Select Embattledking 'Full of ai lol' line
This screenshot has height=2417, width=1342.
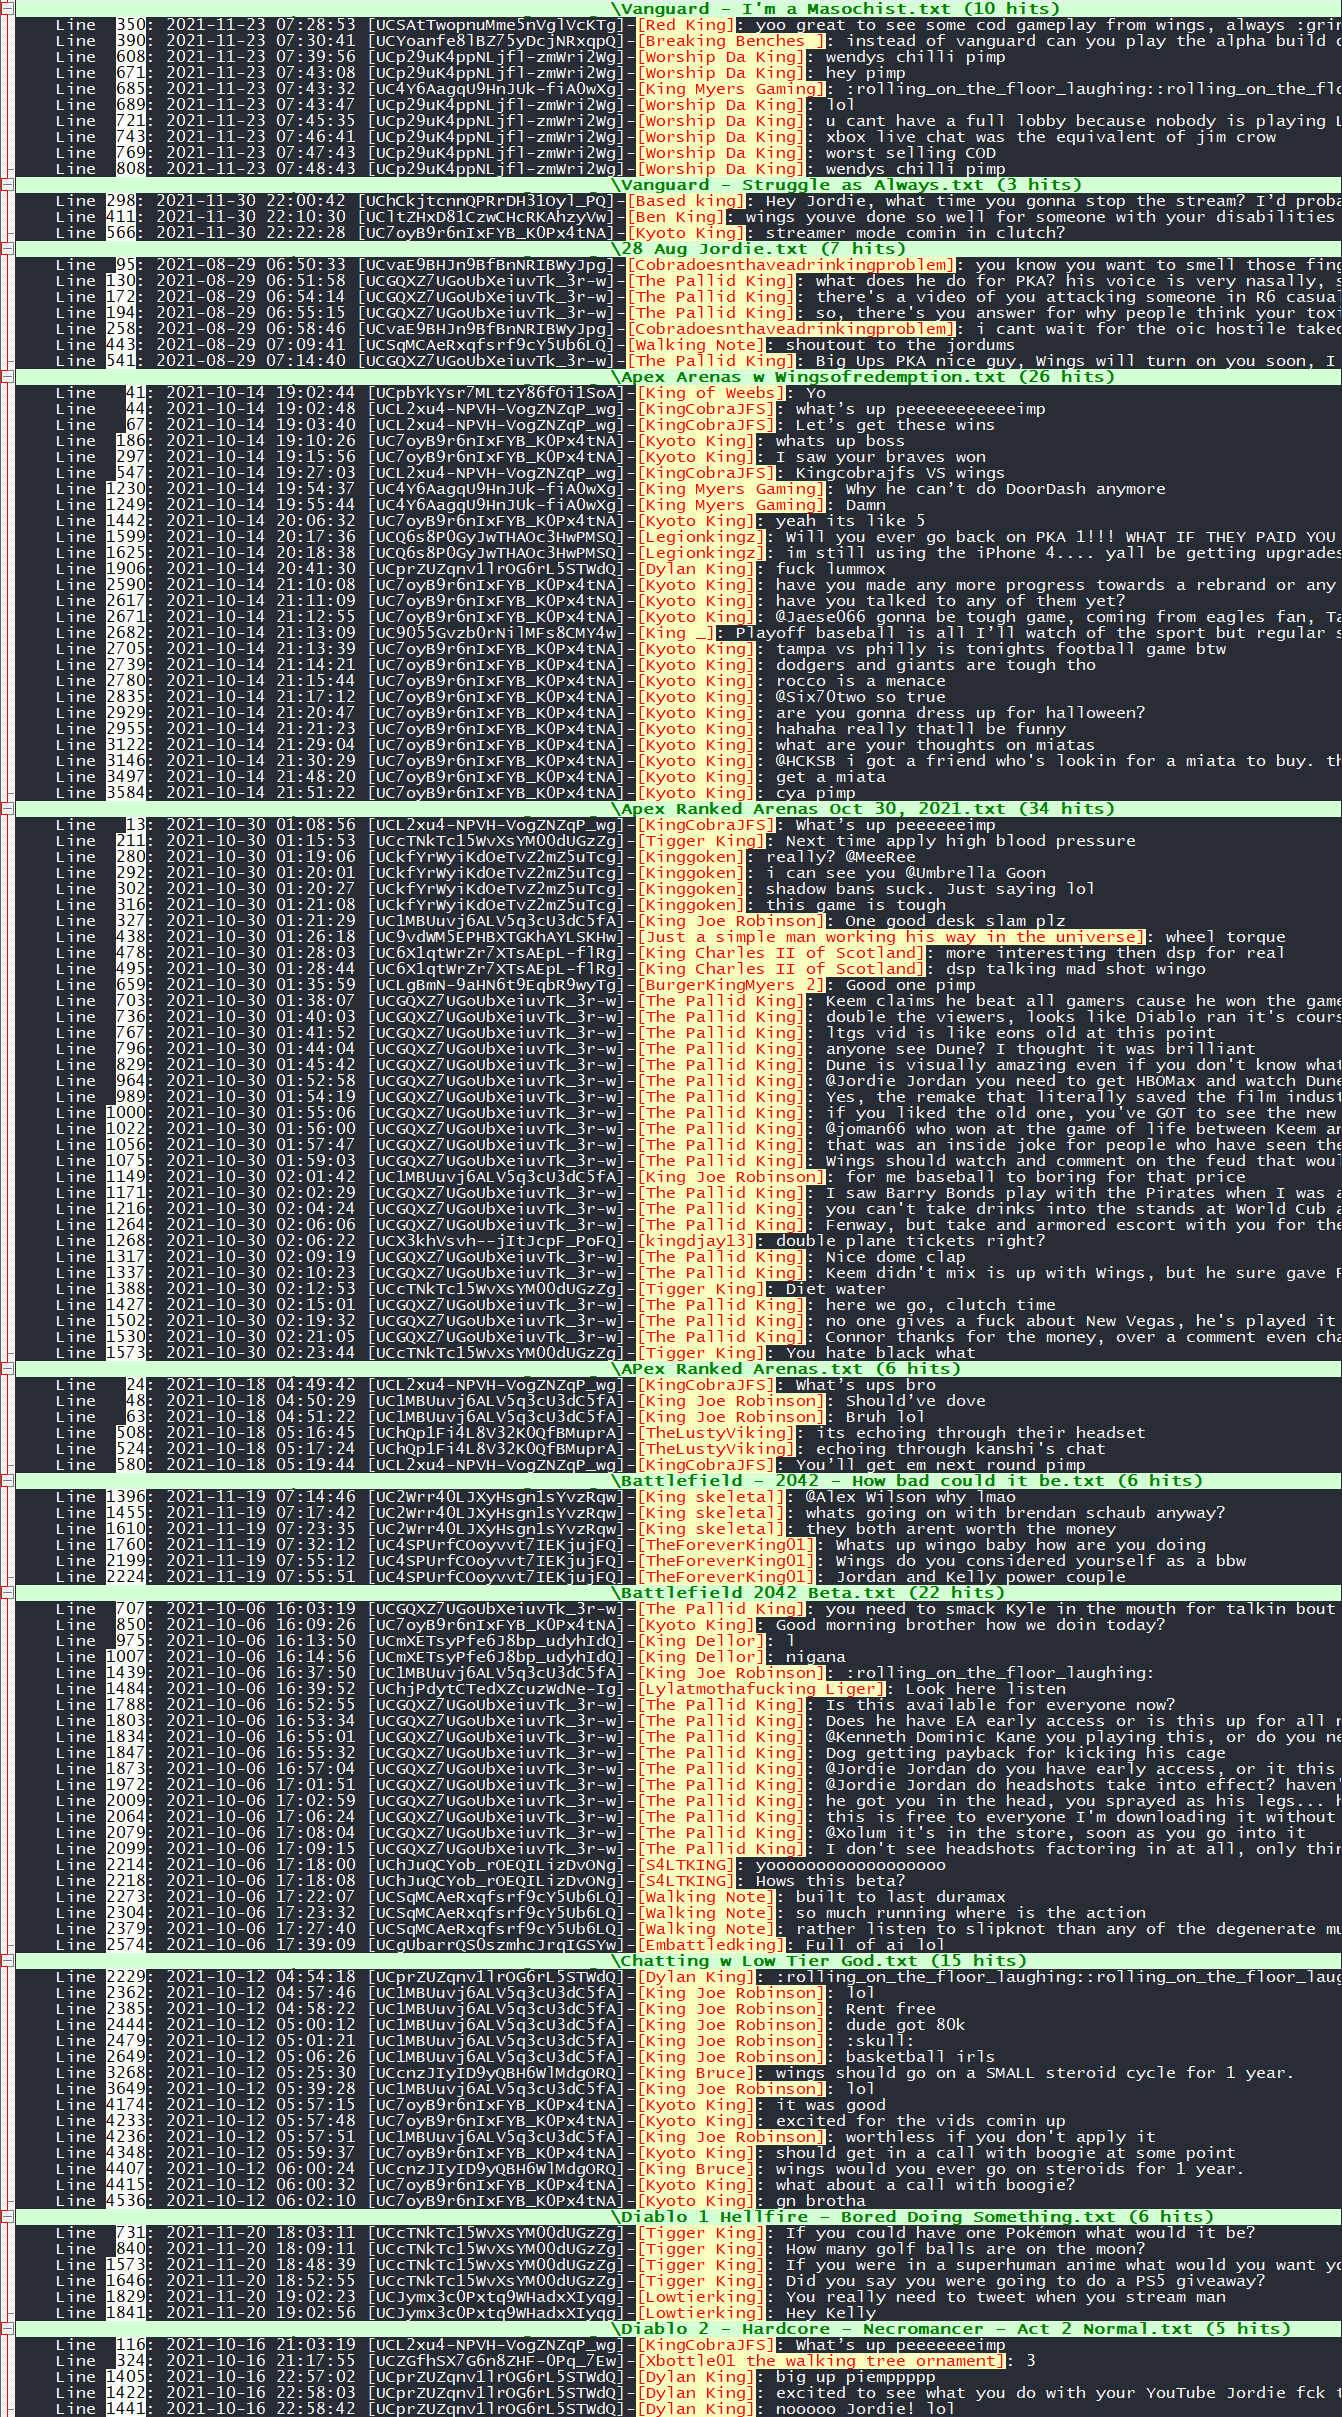(678, 1945)
